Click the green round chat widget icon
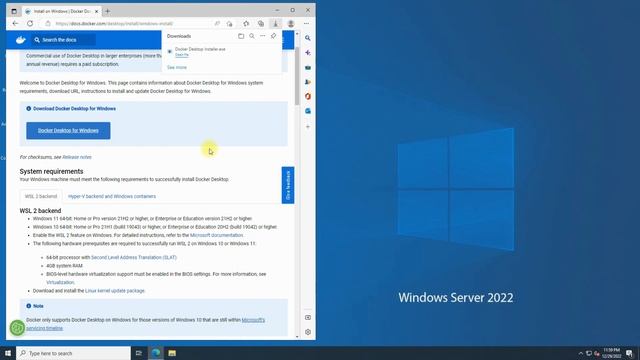The image size is (640, 360). 18,328
